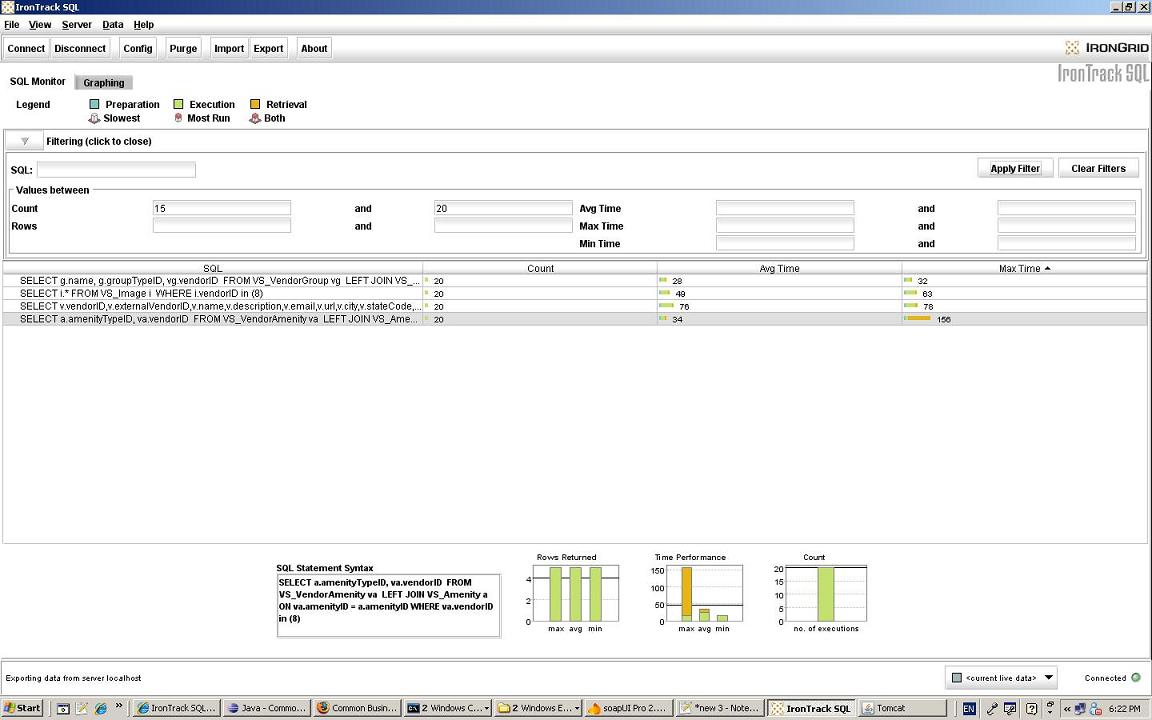Click the Preparation legend color swatch

tap(94, 104)
